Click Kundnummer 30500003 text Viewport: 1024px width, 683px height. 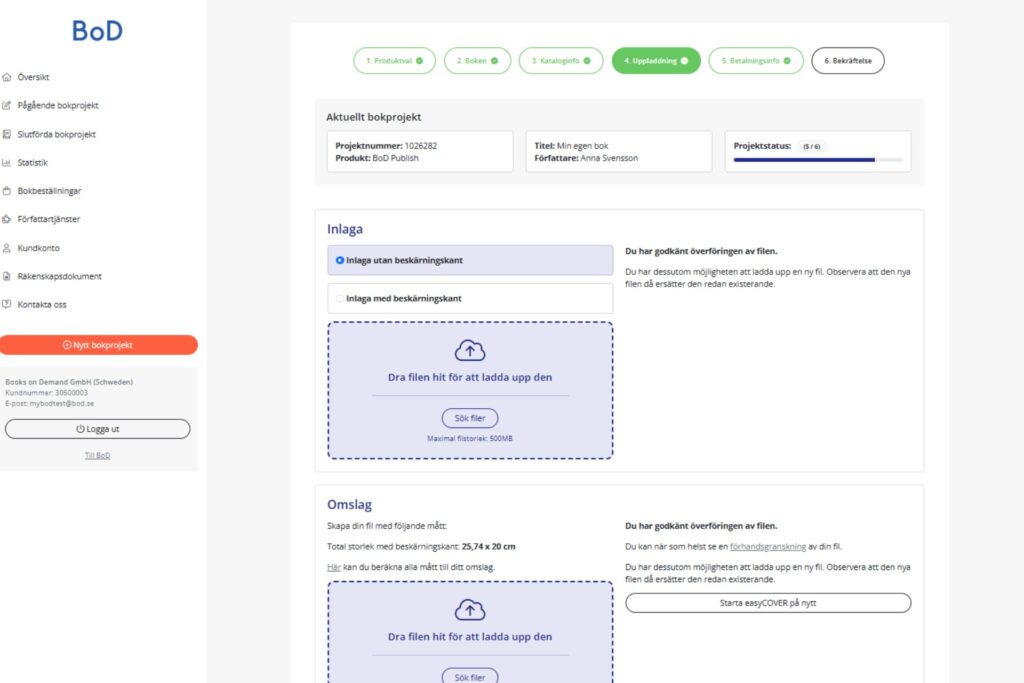46,392
